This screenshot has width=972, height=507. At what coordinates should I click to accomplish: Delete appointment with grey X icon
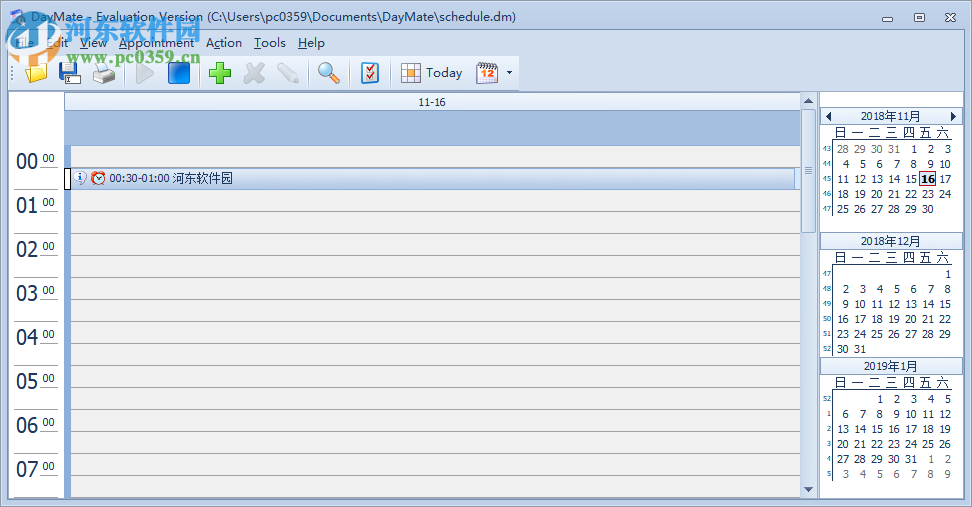[254, 73]
